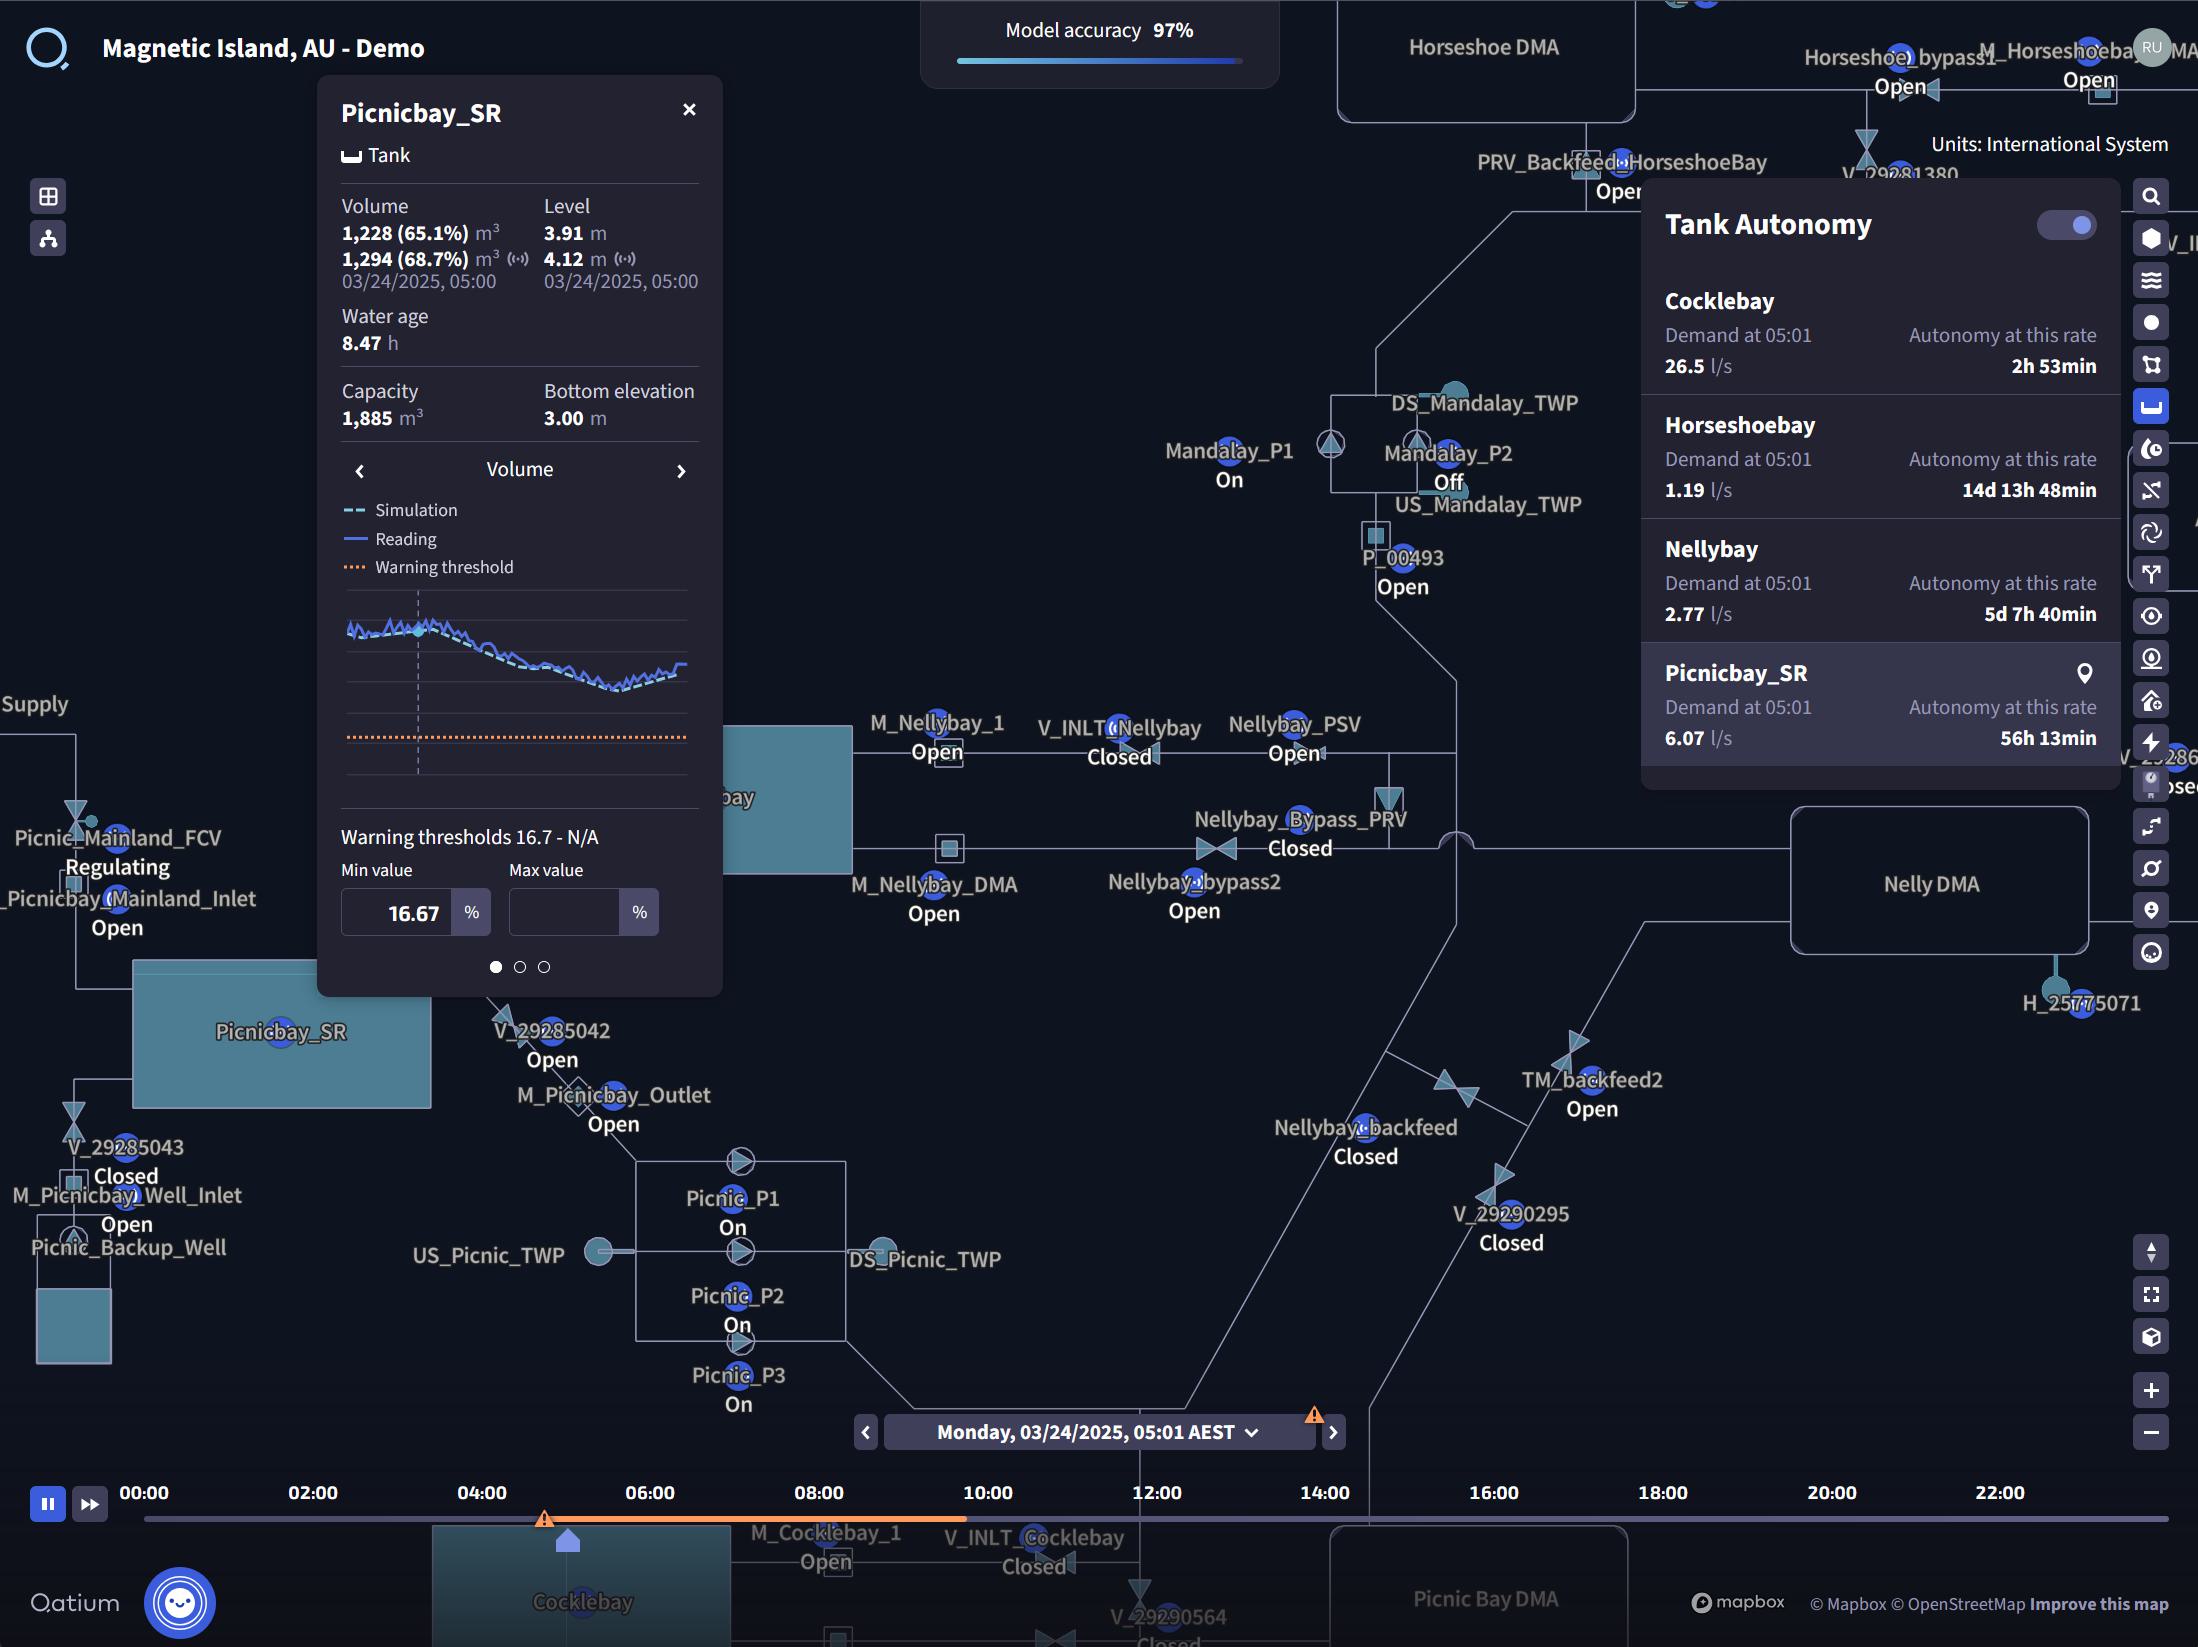Select the active tank tool icon
This screenshot has width=2198, height=1647.
pyautogui.click(x=2151, y=407)
